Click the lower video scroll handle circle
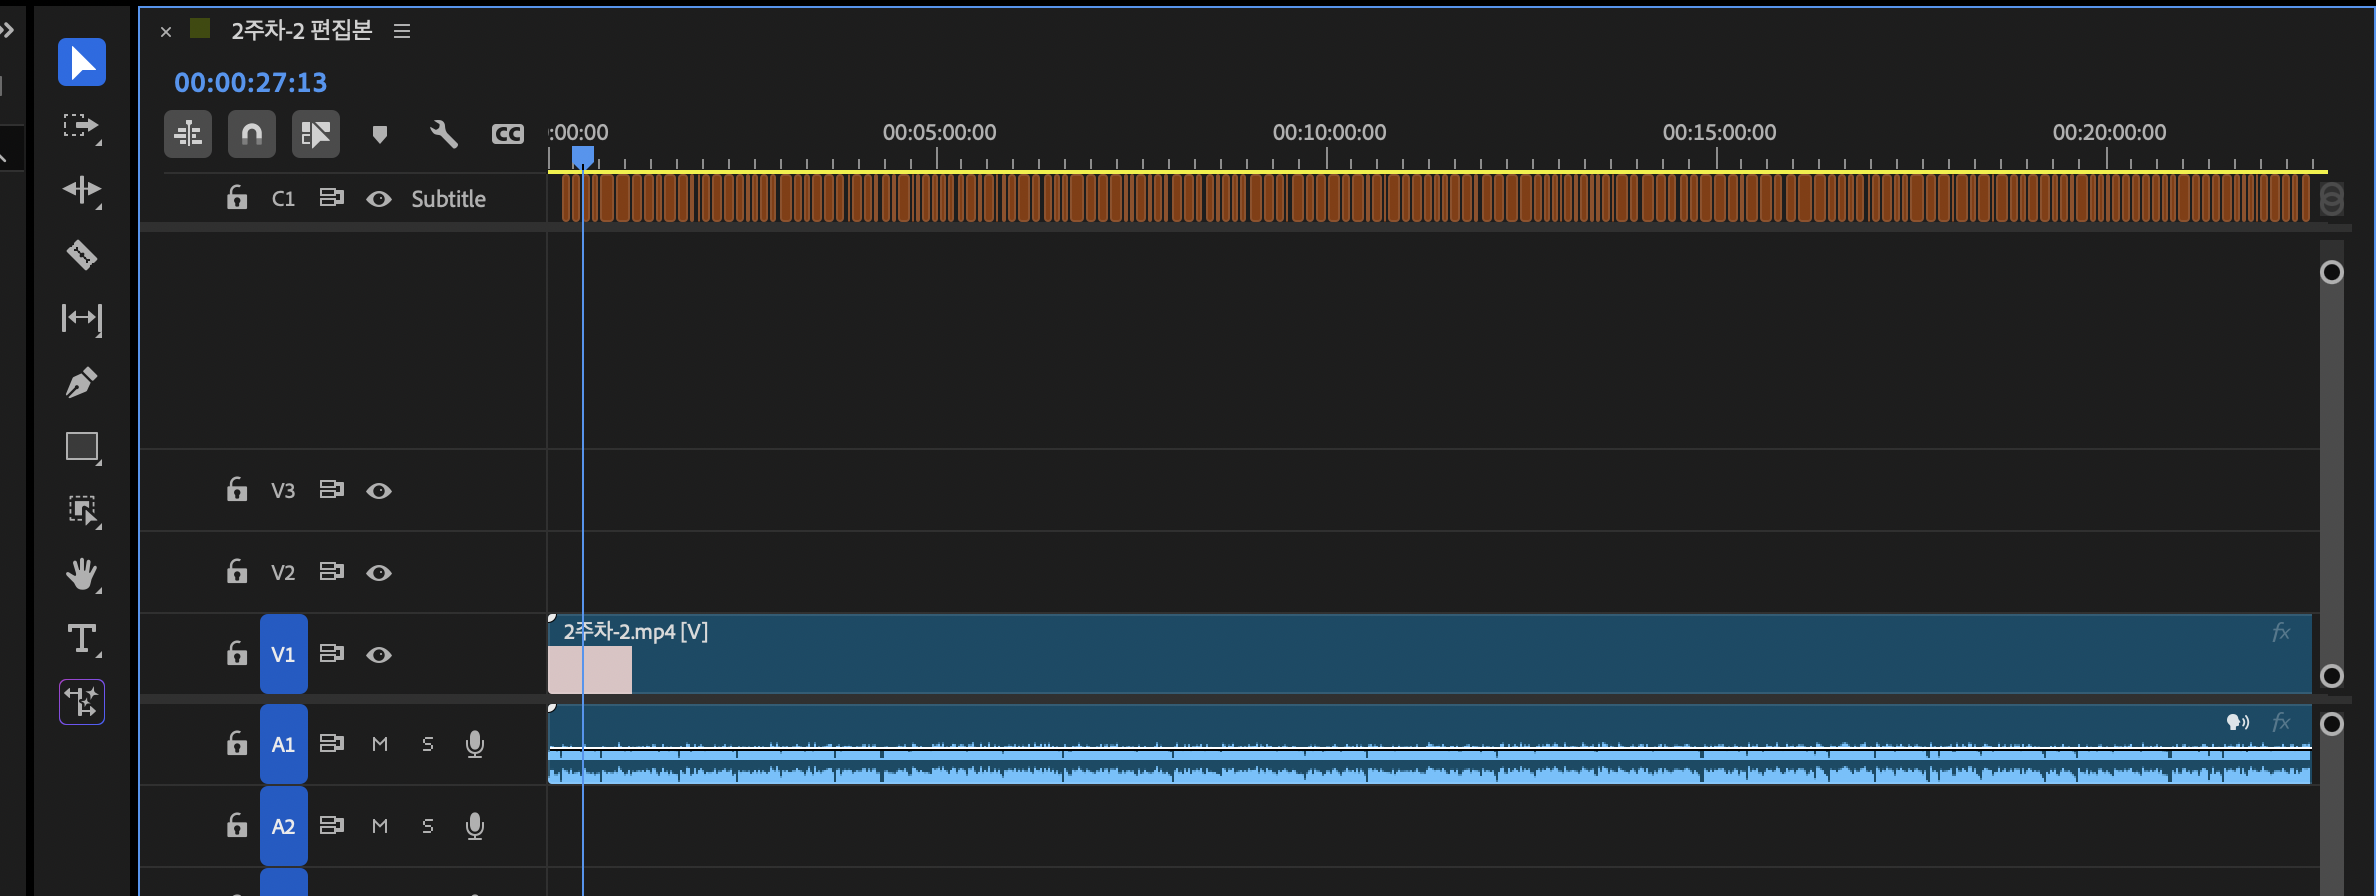 2331,676
